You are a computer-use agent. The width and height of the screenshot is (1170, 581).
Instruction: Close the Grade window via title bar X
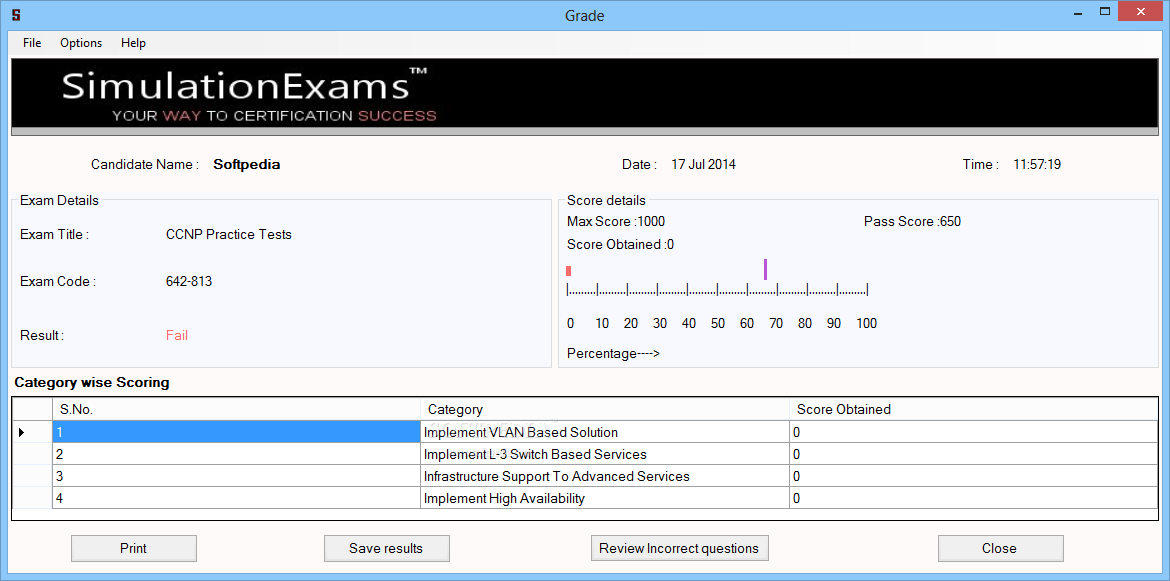pos(1142,11)
